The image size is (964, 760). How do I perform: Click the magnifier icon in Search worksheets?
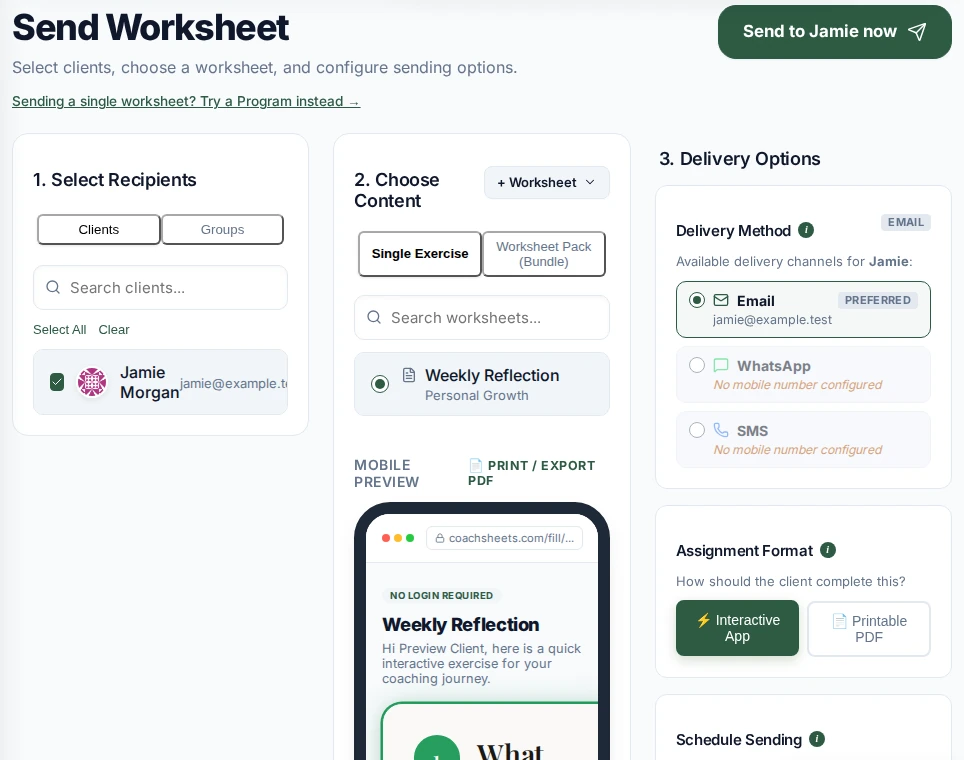click(374, 317)
